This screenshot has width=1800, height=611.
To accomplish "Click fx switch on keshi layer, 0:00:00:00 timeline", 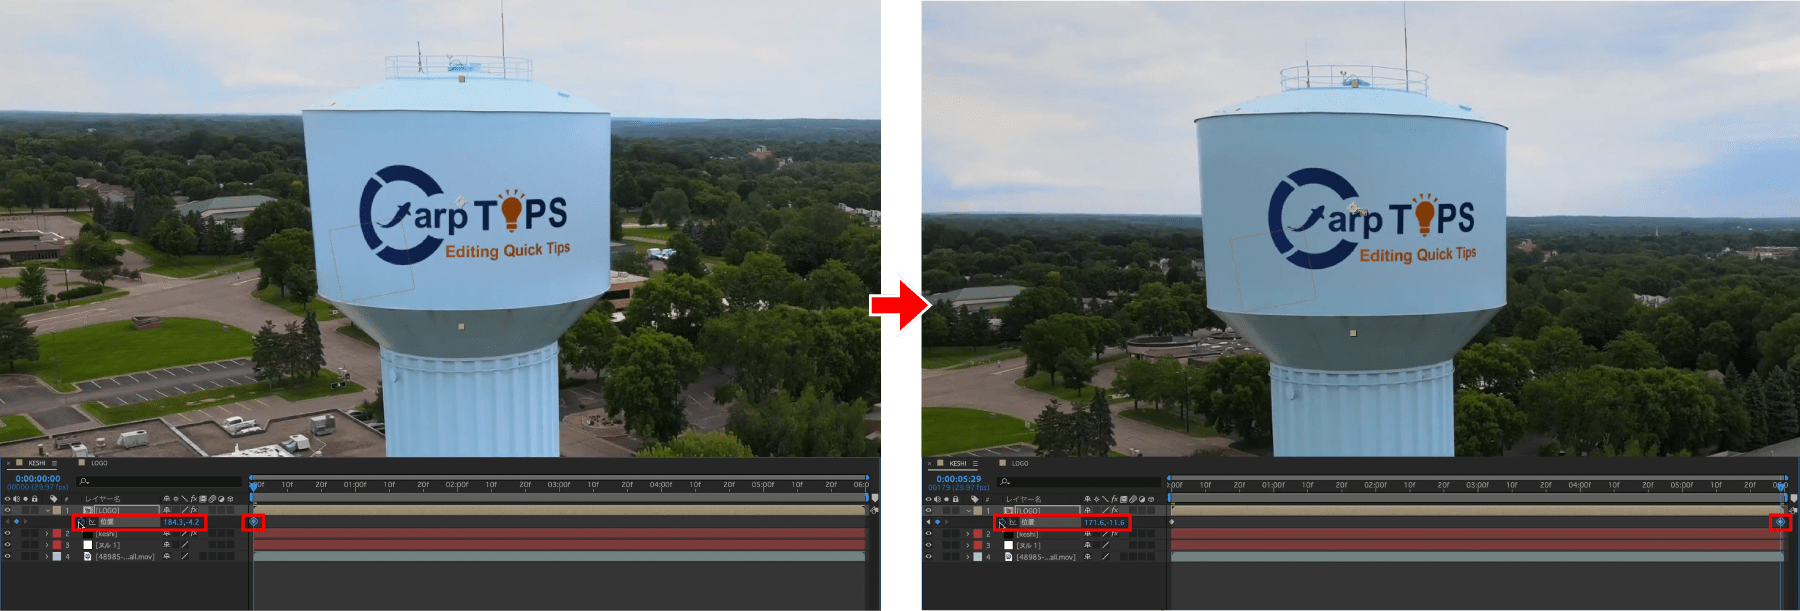I will pos(194,533).
